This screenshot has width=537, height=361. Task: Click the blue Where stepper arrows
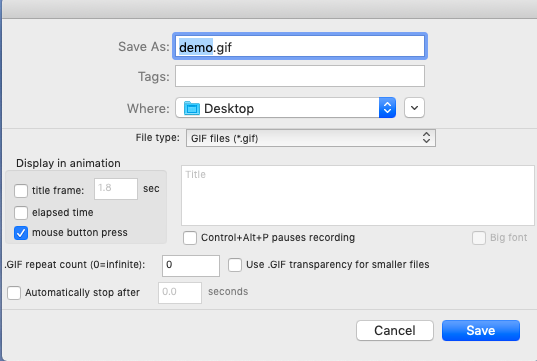click(387, 108)
